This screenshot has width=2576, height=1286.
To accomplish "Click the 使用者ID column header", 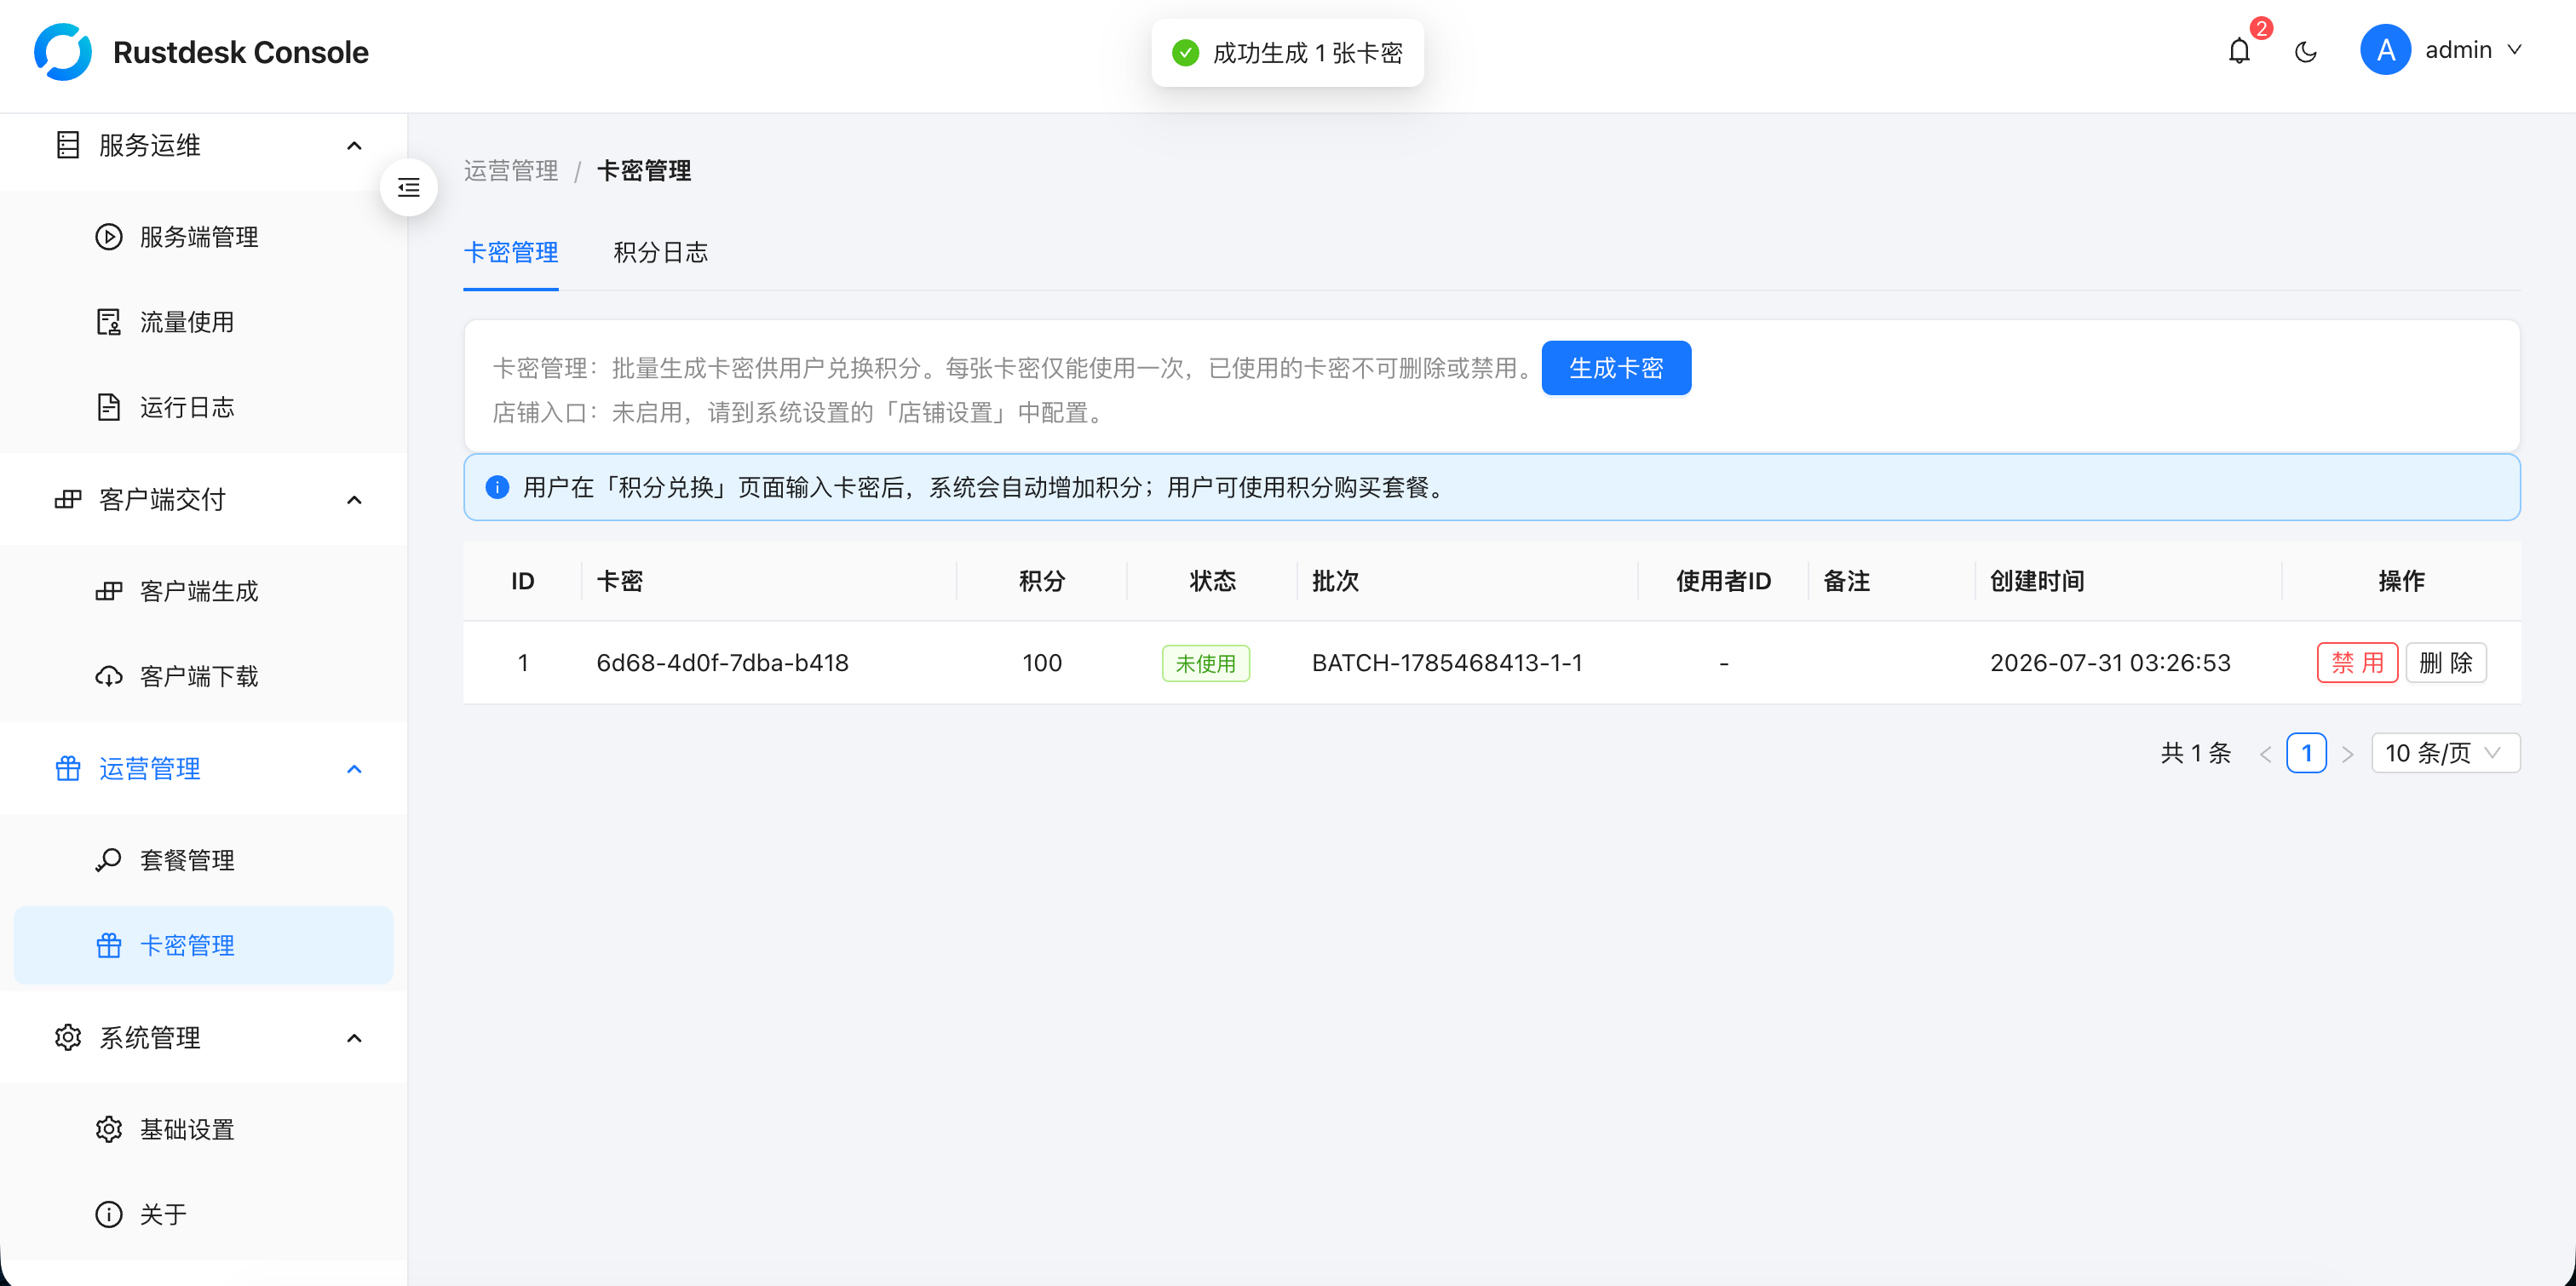I will [x=1723, y=581].
